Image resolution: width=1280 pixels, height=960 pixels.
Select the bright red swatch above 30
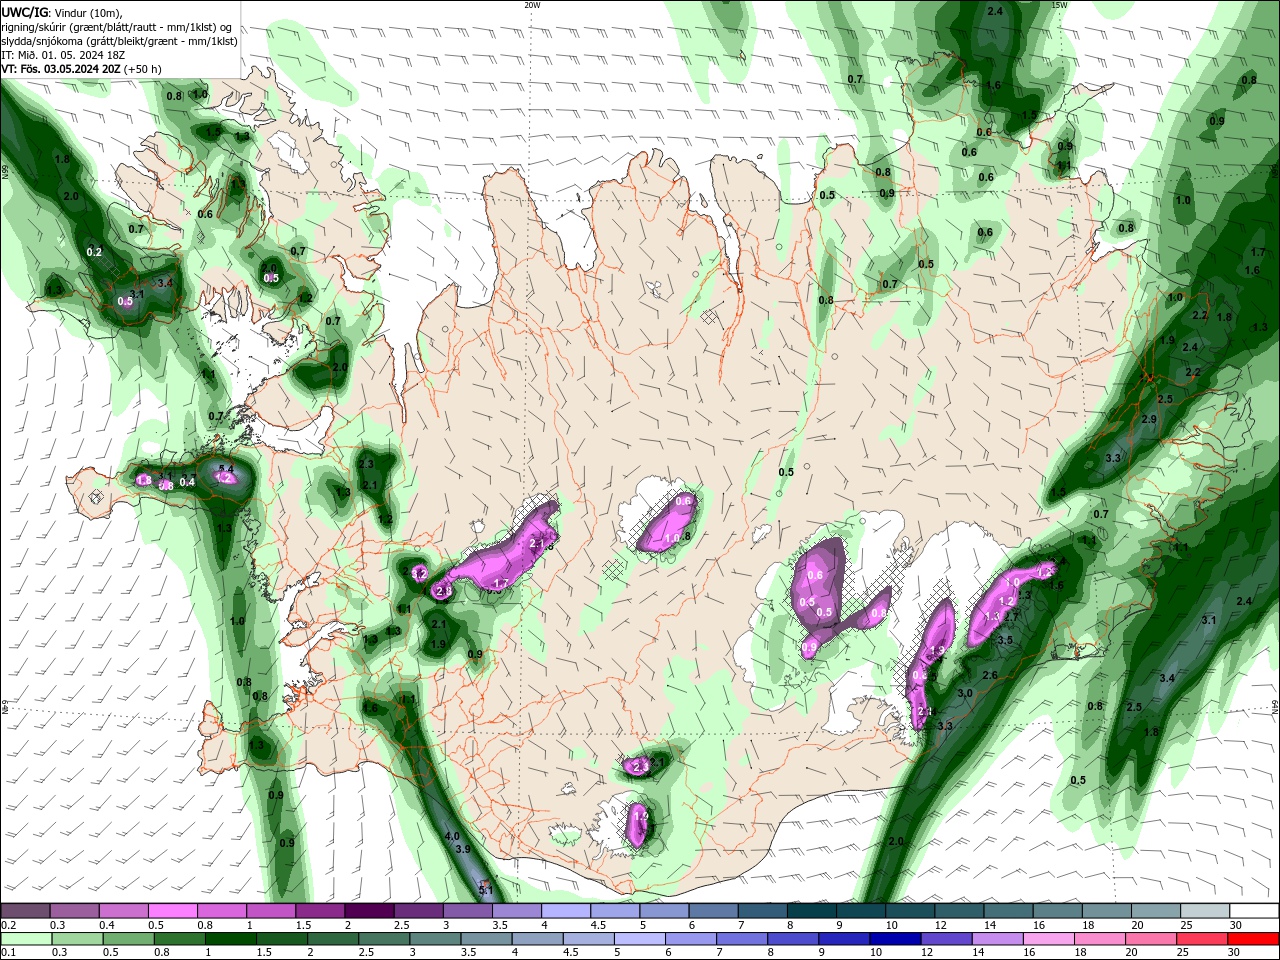(1254, 939)
